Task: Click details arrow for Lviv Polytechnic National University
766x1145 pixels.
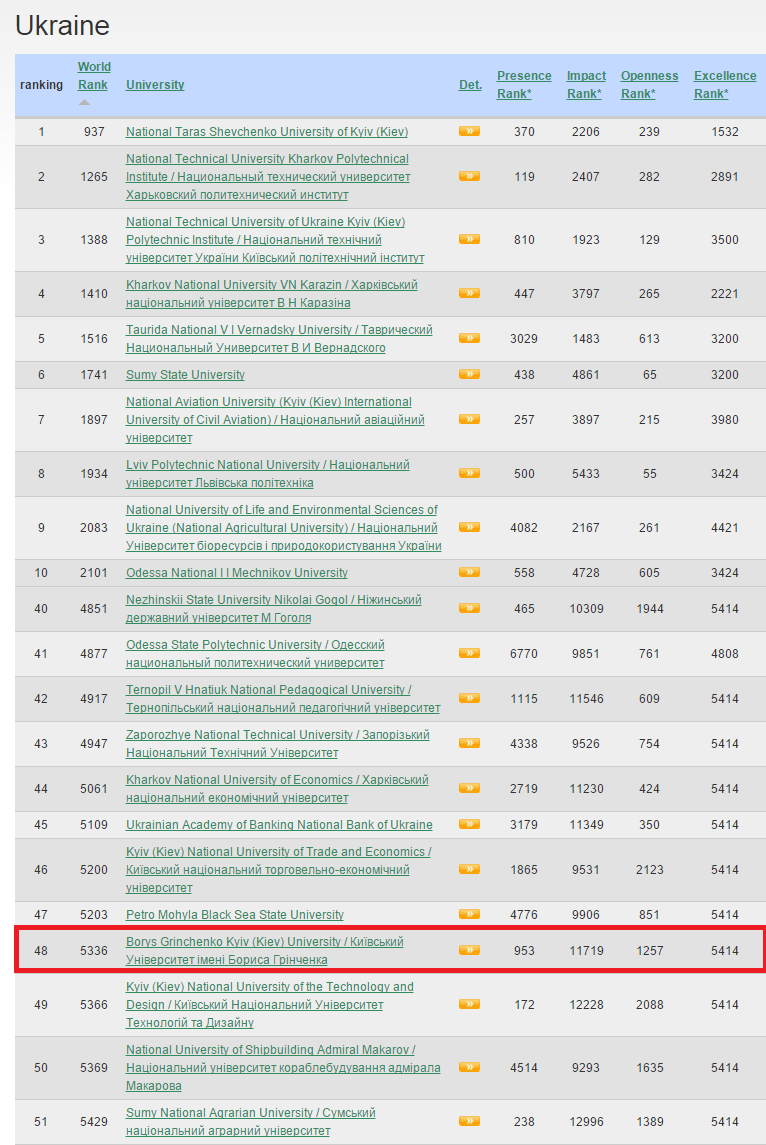Action: [469, 473]
